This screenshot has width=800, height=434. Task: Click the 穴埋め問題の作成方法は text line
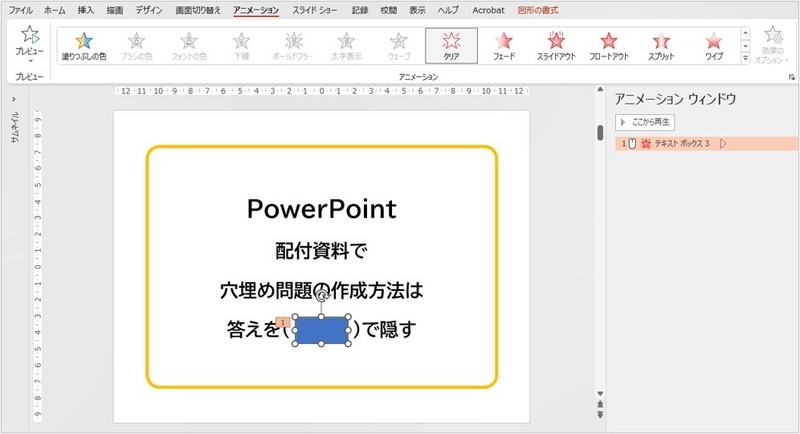321,290
